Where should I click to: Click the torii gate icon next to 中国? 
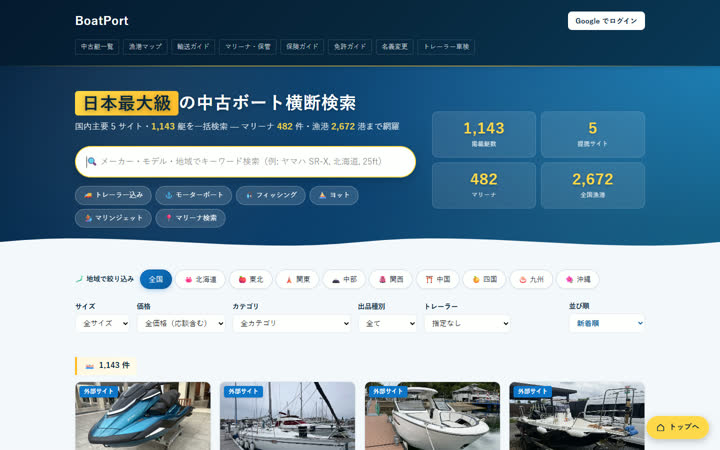(429, 279)
